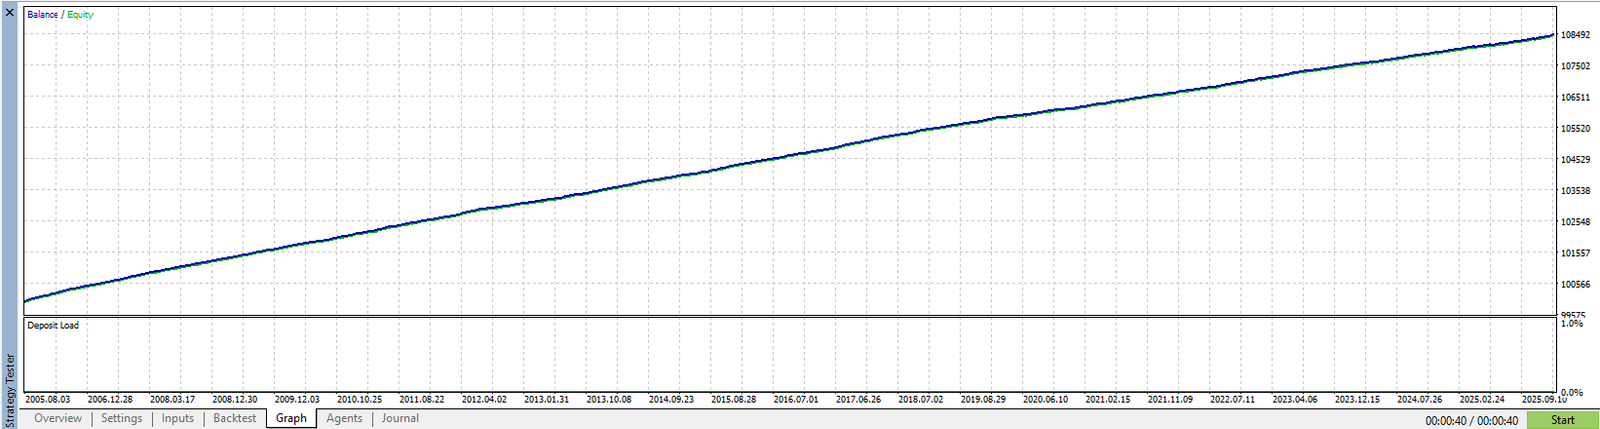Click the Strategy Tester vertical title

11,388
